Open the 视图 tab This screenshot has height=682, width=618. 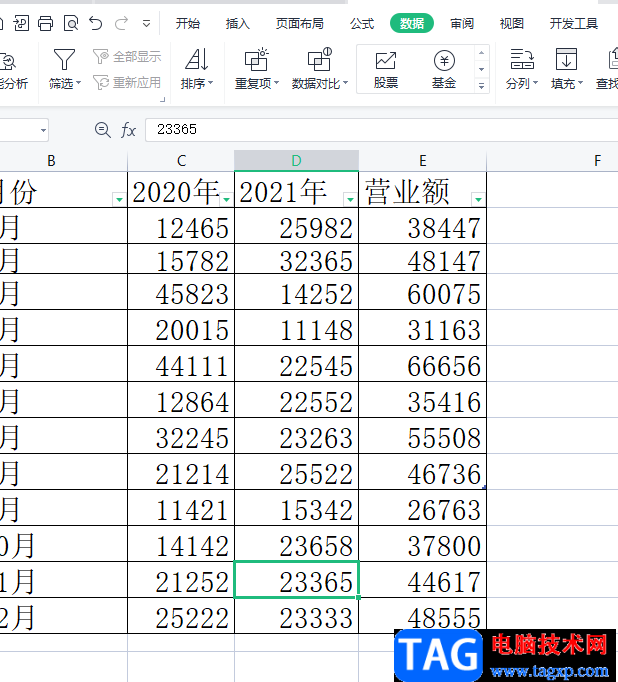tap(511, 23)
